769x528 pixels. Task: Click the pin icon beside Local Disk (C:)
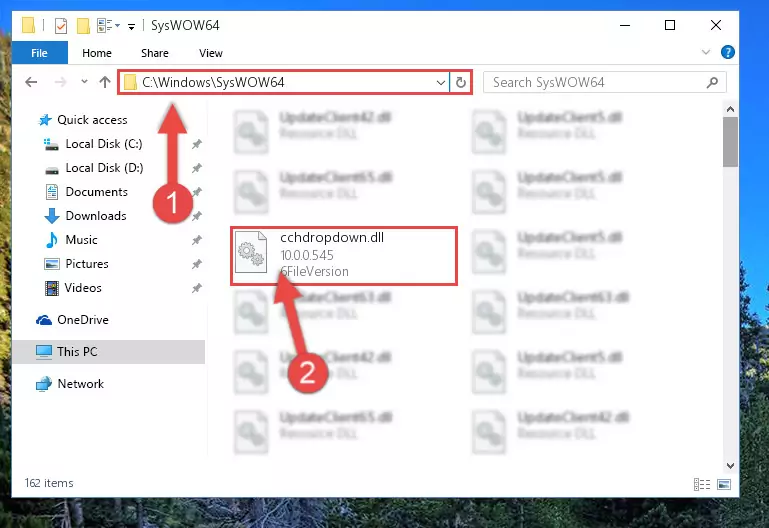[196, 144]
